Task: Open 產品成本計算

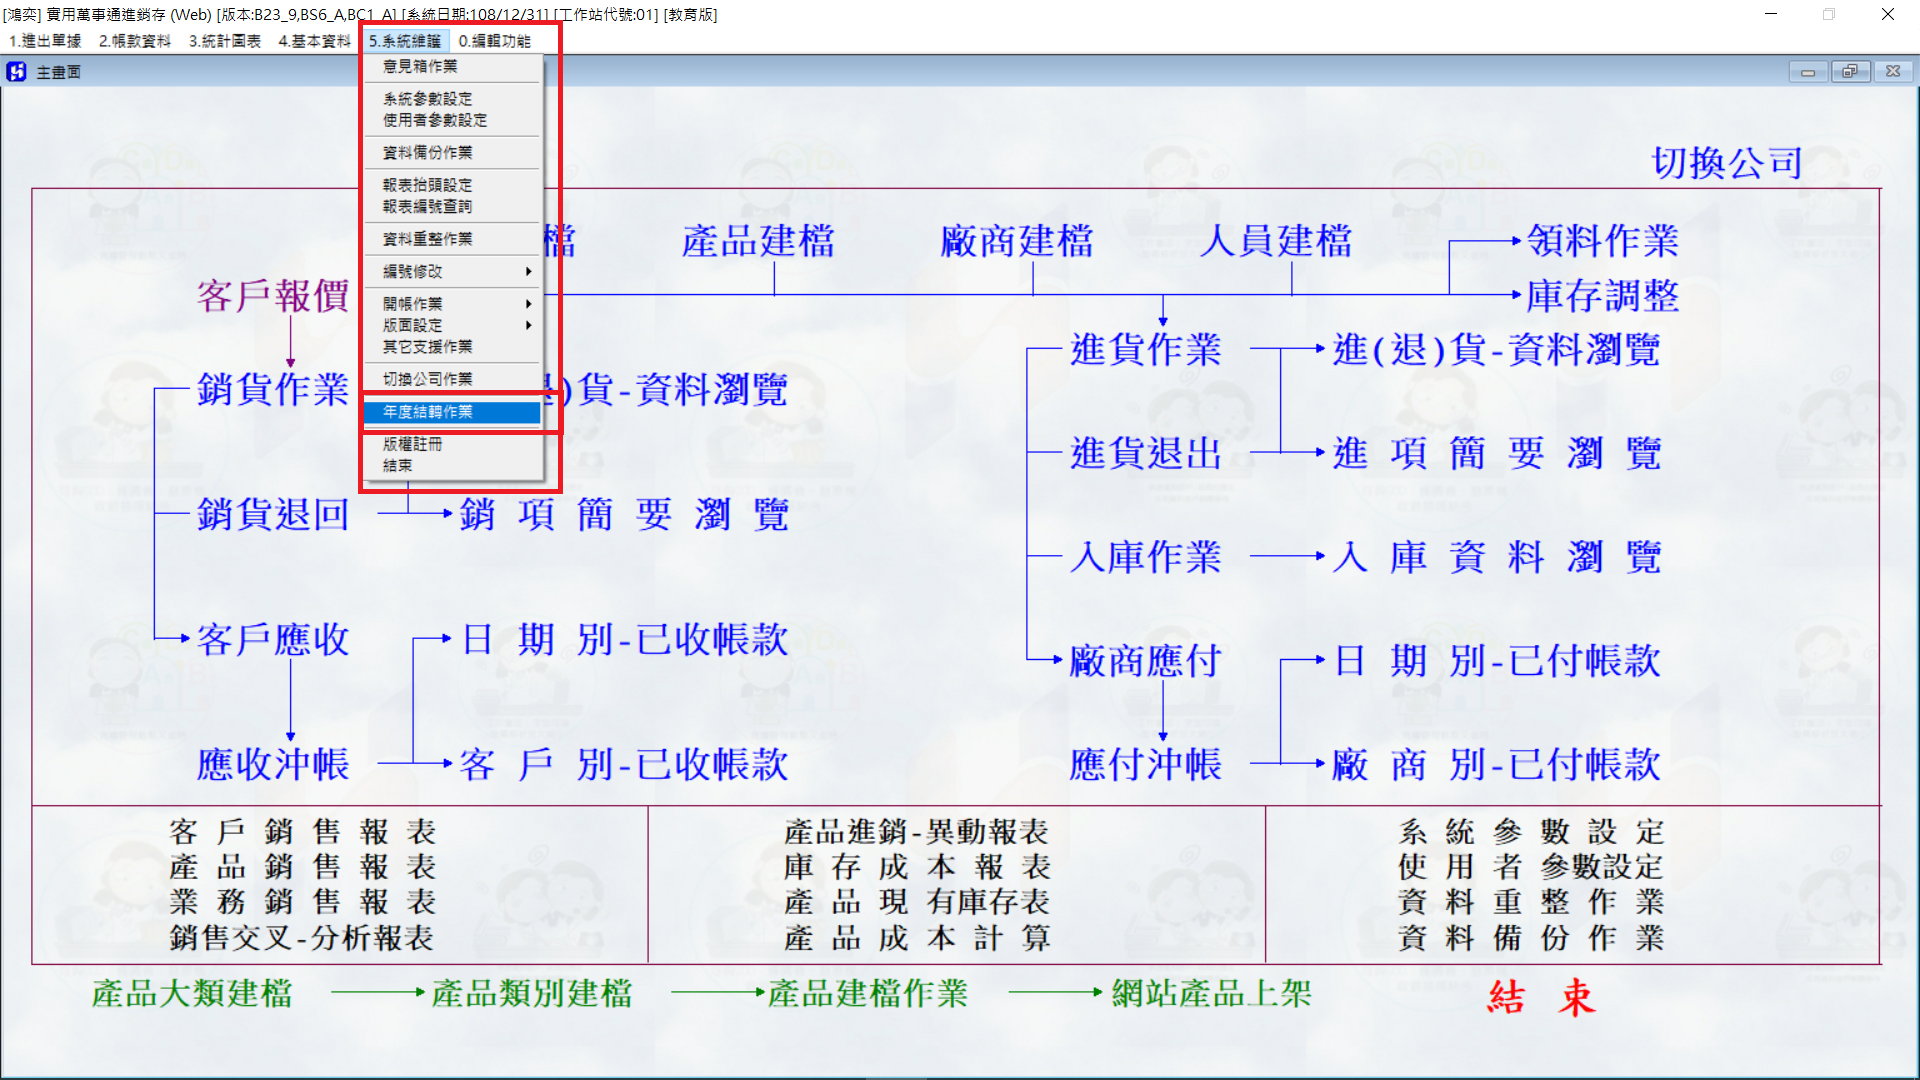Action: pos(917,938)
